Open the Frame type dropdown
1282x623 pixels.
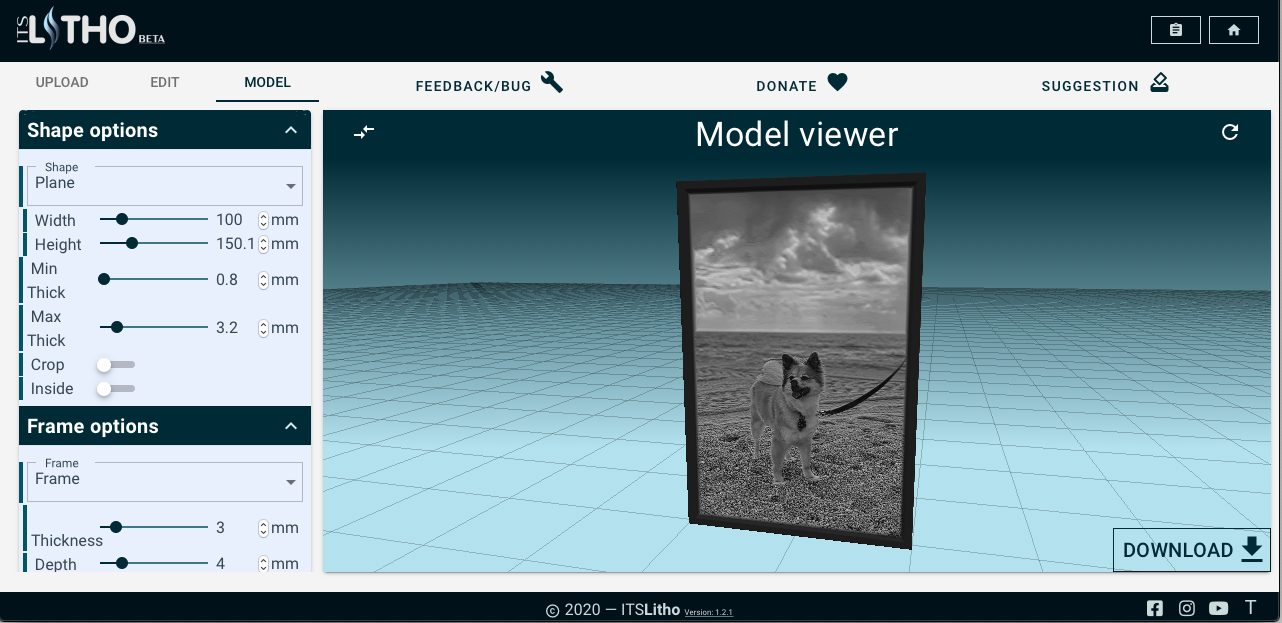click(165, 481)
